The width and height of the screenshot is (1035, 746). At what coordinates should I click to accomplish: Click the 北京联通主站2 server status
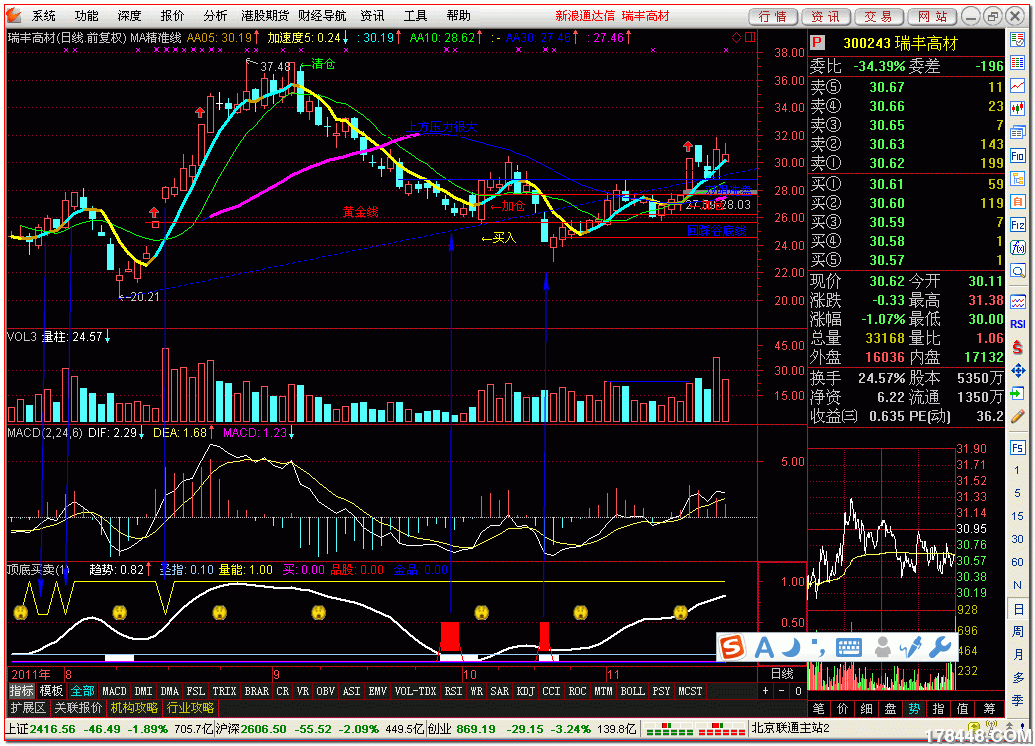(791, 728)
